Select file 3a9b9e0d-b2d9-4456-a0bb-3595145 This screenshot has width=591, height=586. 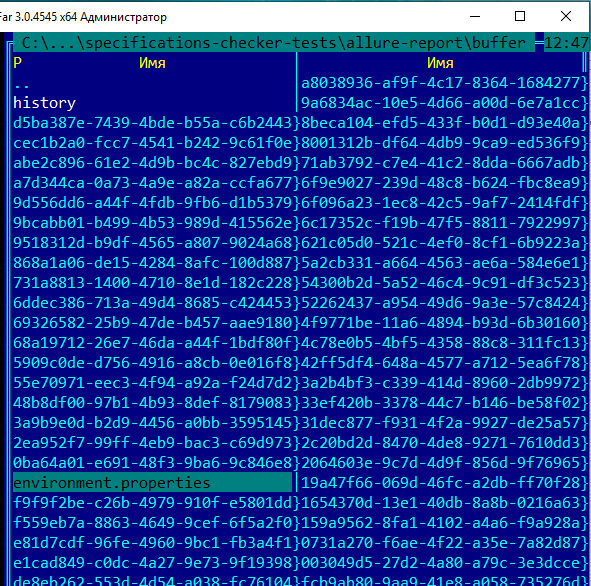152,422
